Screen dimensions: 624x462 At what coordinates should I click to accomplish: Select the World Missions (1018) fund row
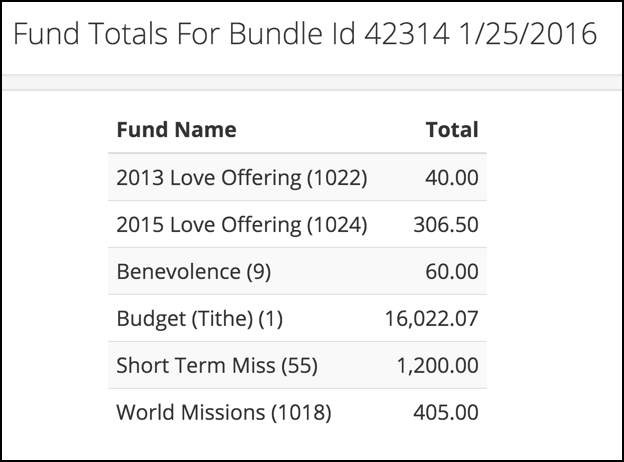[297, 412]
